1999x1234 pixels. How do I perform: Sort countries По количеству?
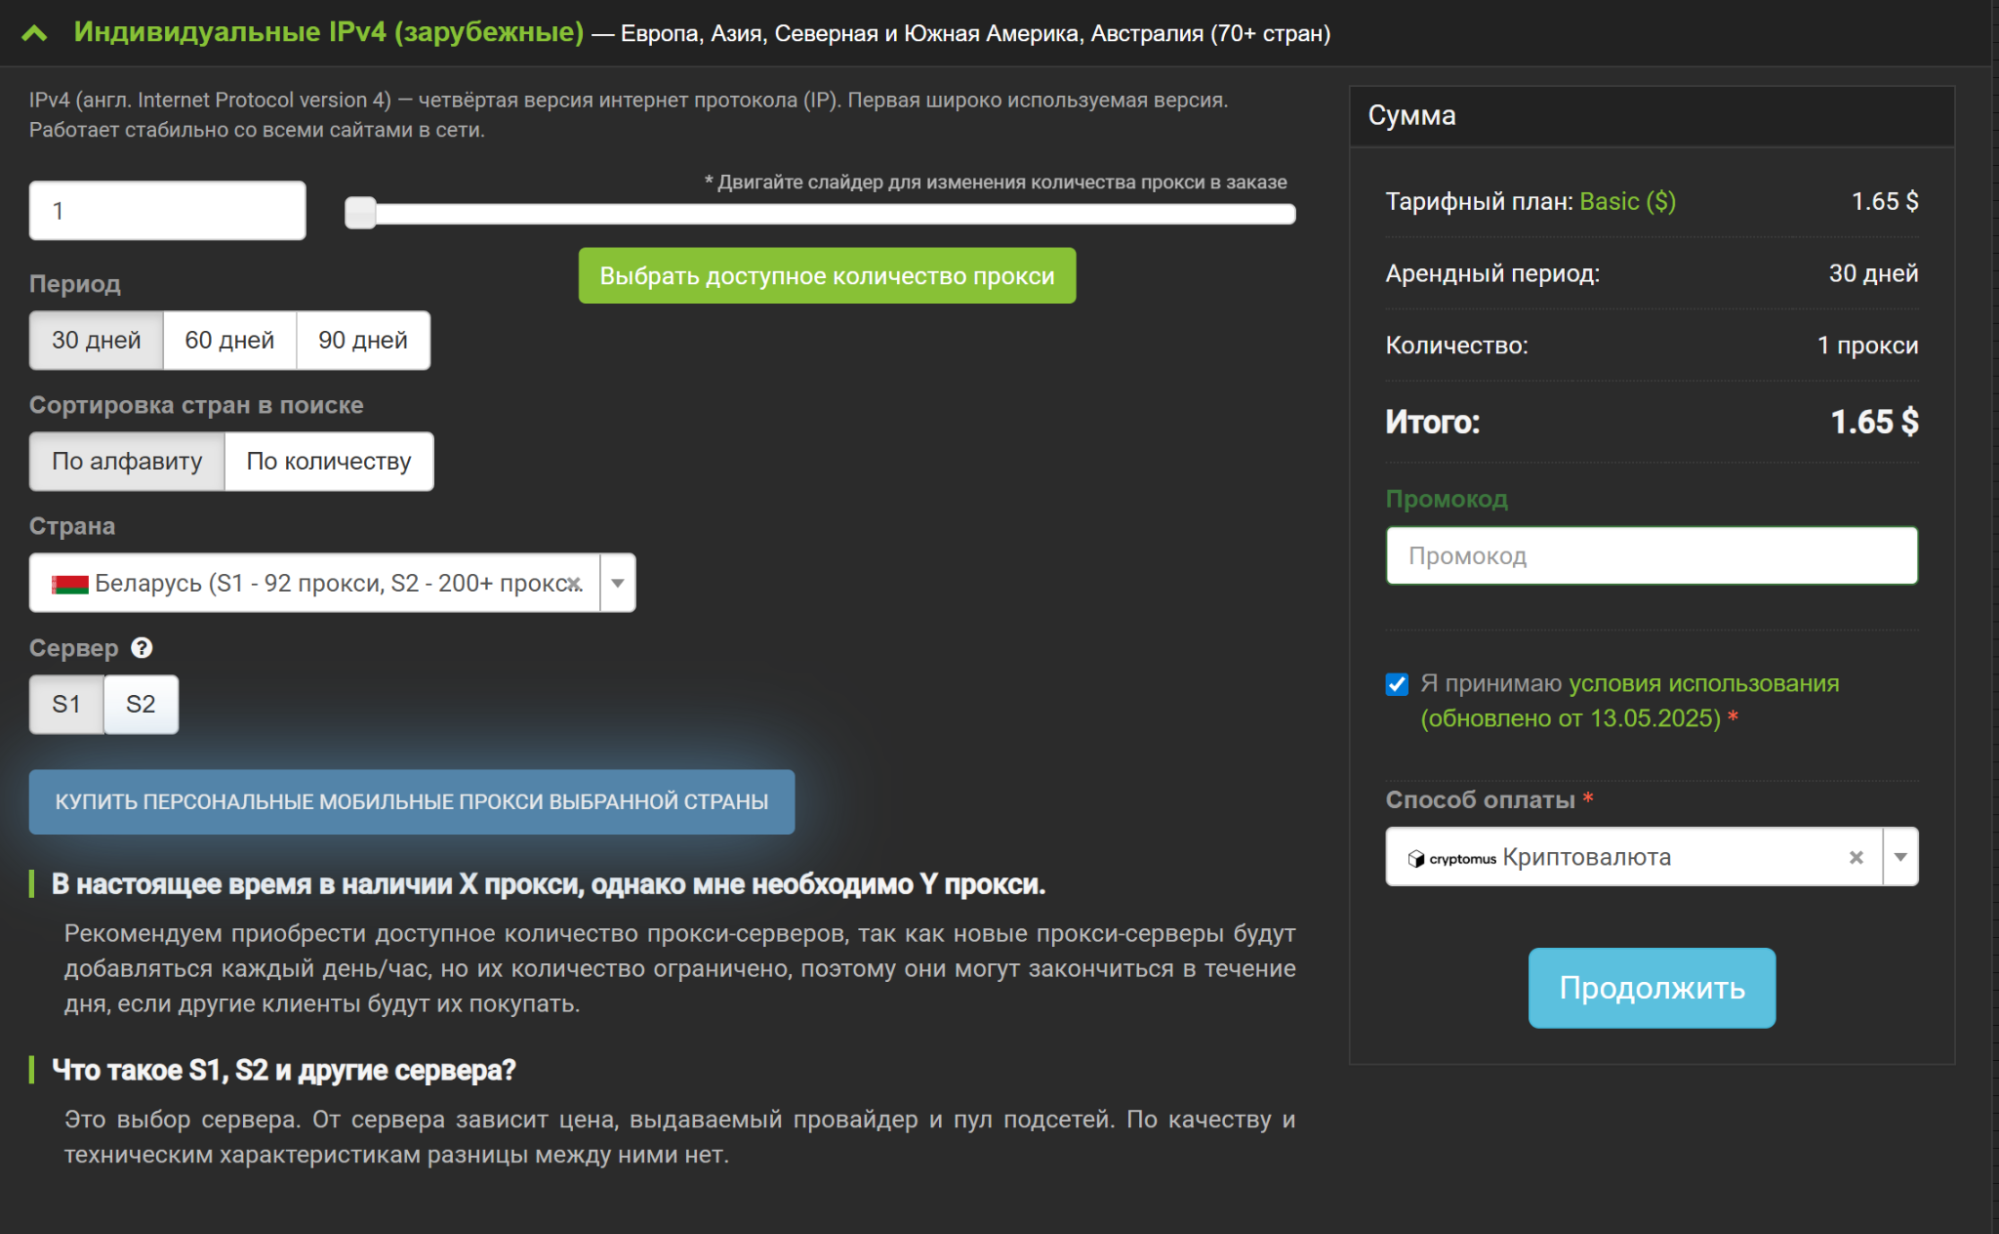coord(329,461)
